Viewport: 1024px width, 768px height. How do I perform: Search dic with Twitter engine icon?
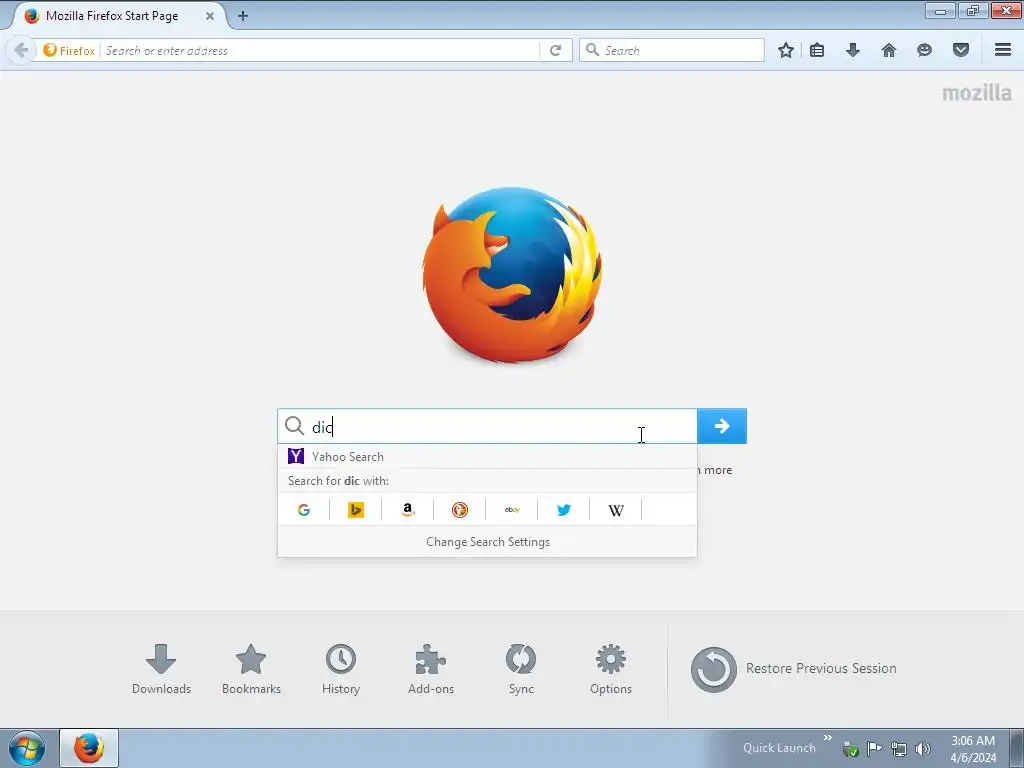(x=564, y=510)
